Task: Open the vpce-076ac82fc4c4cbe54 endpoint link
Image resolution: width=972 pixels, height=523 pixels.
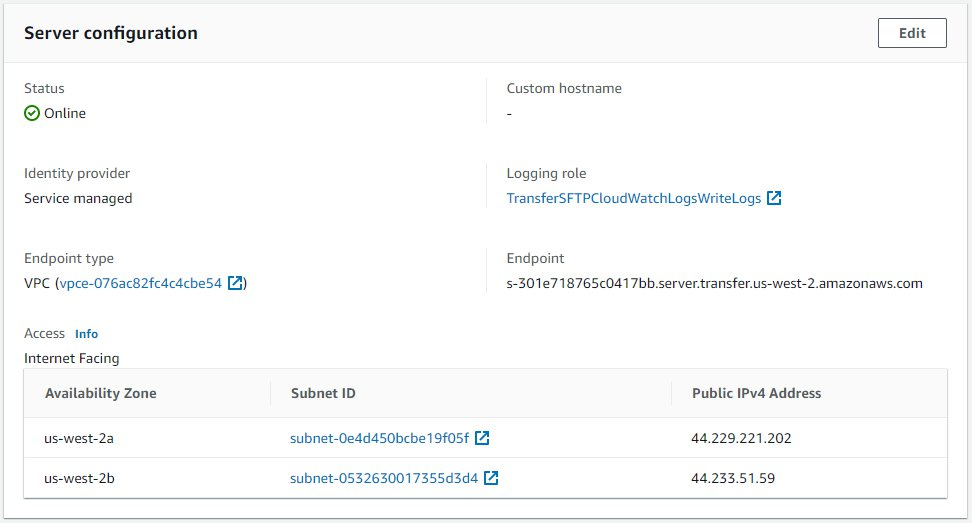Action: [x=141, y=283]
